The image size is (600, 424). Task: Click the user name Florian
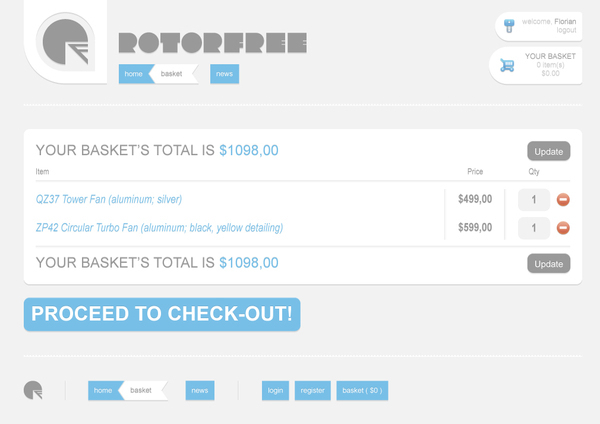pos(565,21)
